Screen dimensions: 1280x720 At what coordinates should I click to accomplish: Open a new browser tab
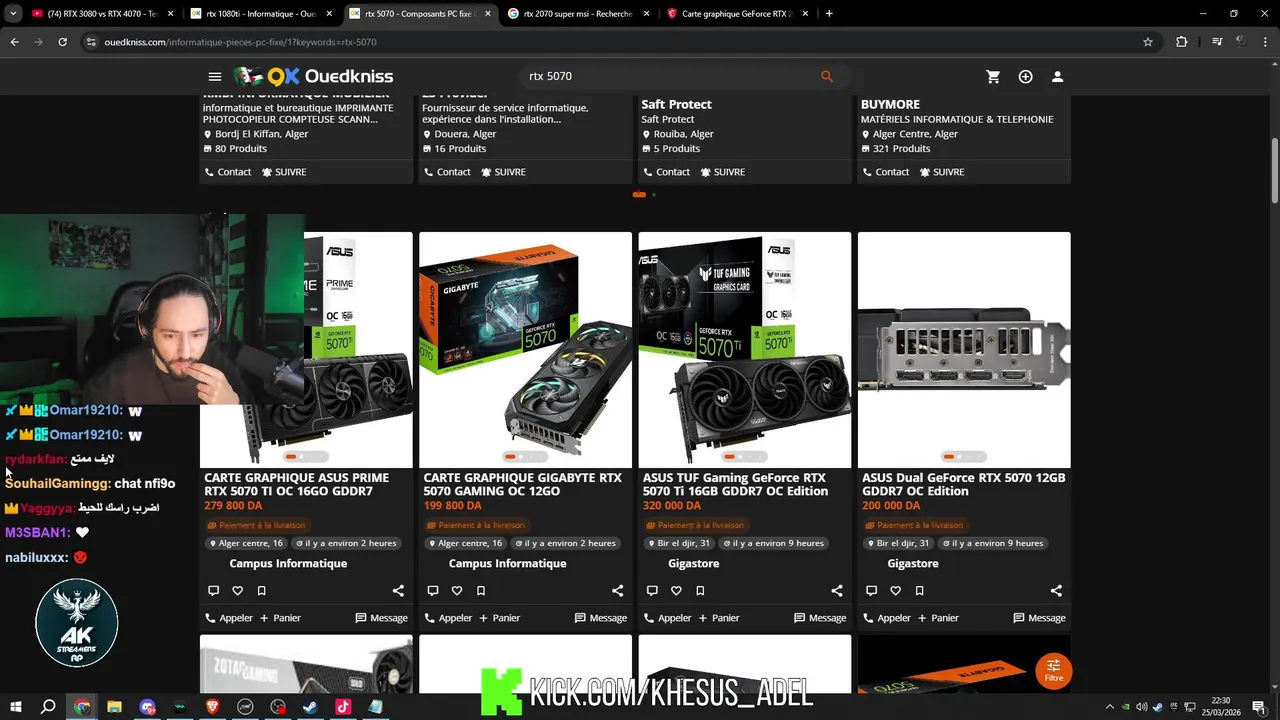coord(829,14)
